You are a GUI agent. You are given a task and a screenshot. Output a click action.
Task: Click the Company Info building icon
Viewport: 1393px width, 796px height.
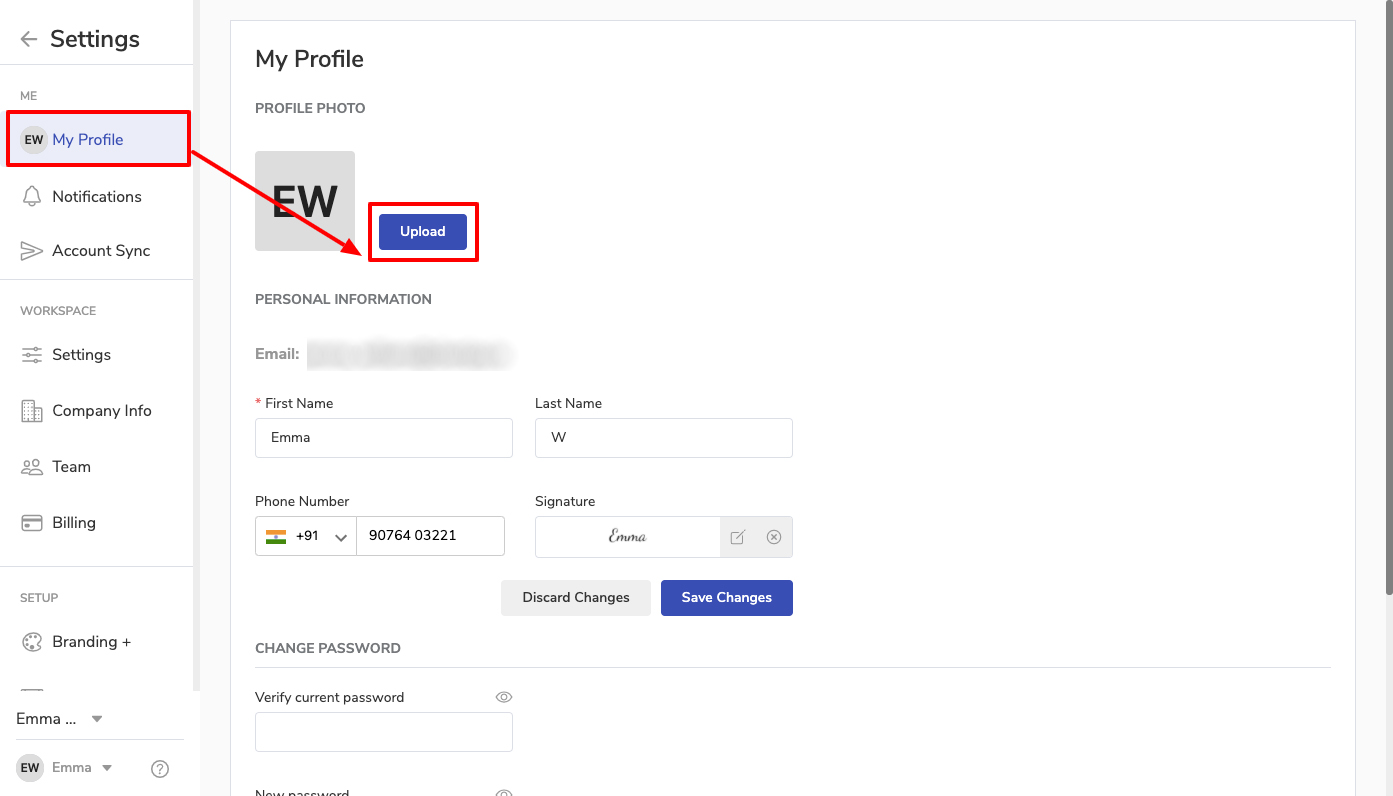[32, 411]
